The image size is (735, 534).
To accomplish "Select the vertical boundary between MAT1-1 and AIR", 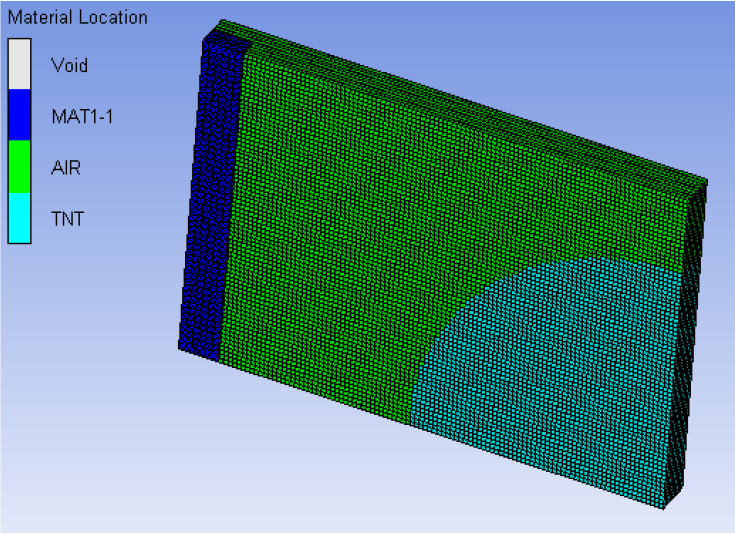I will 232,200.
